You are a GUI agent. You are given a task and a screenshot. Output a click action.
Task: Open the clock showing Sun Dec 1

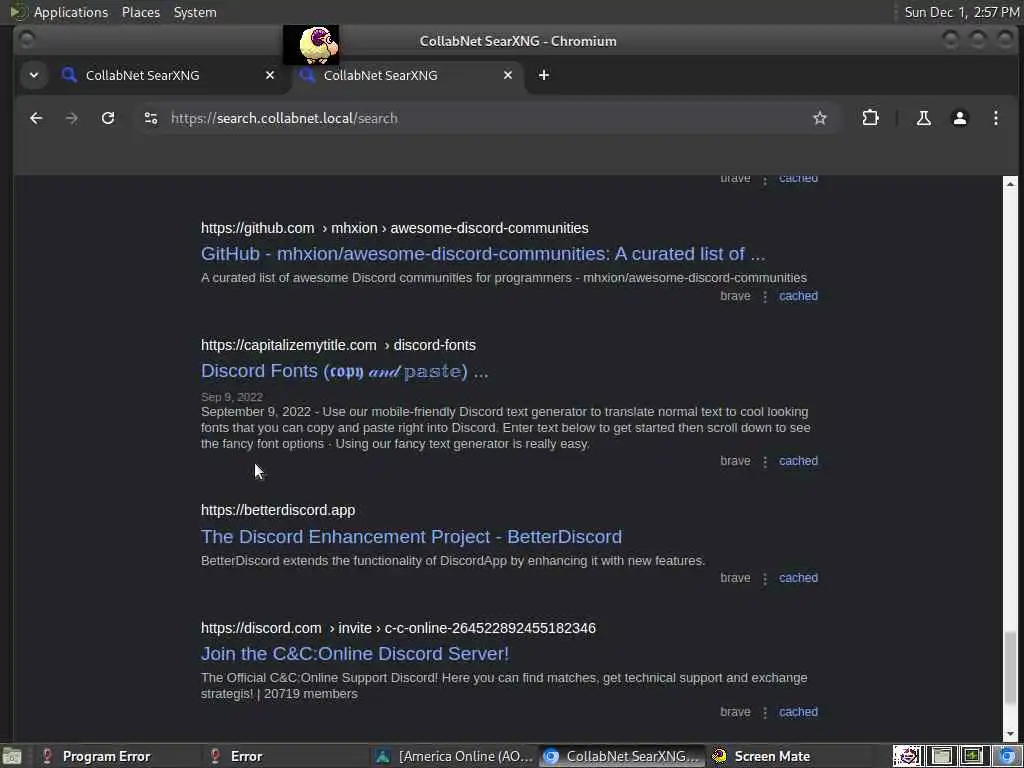(961, 12)
